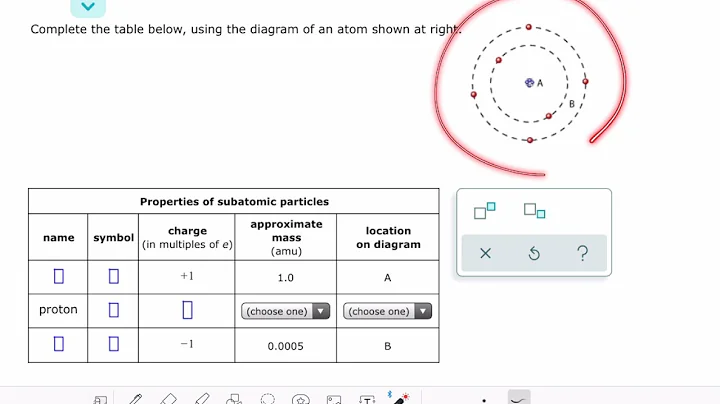
Task: Click location 'B' cell in the table
Action: tap(388, 346)
